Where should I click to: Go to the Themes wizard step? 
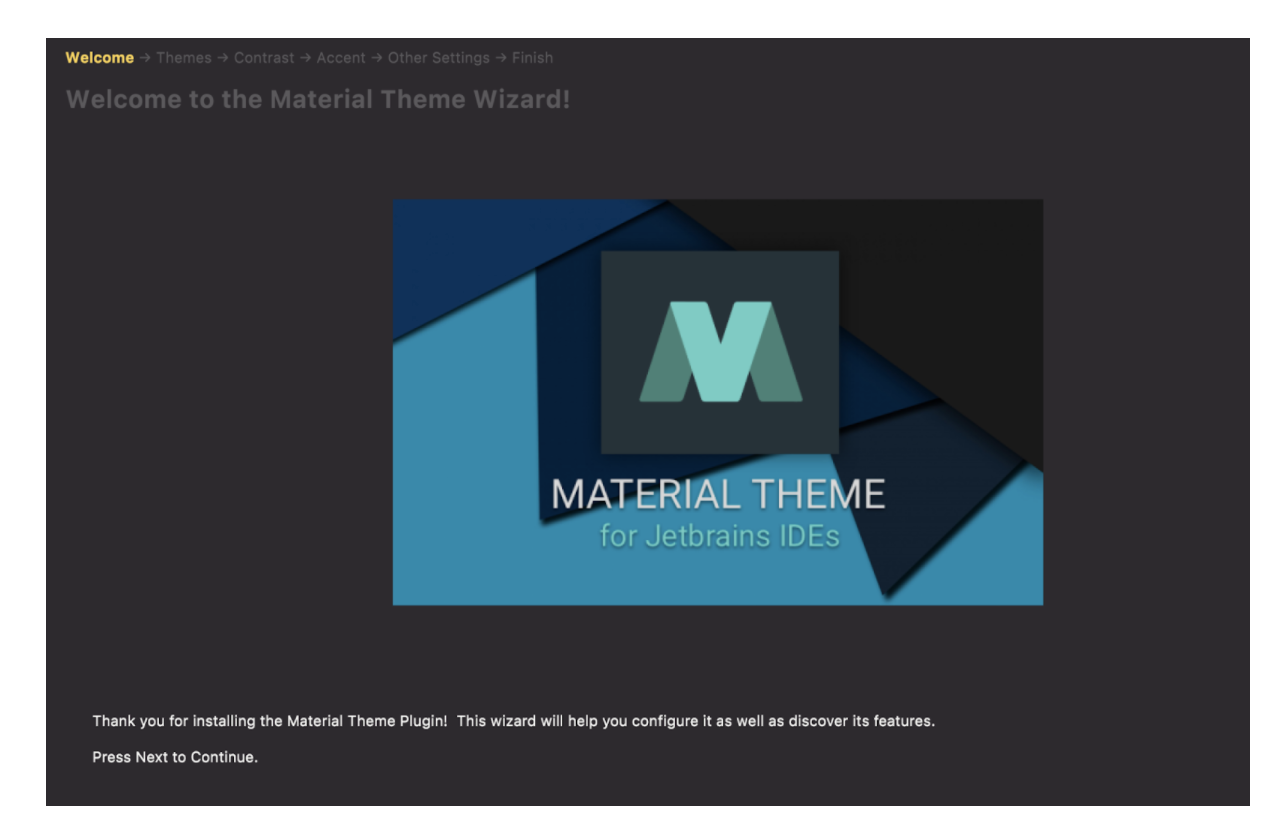(x=183, y=58)
